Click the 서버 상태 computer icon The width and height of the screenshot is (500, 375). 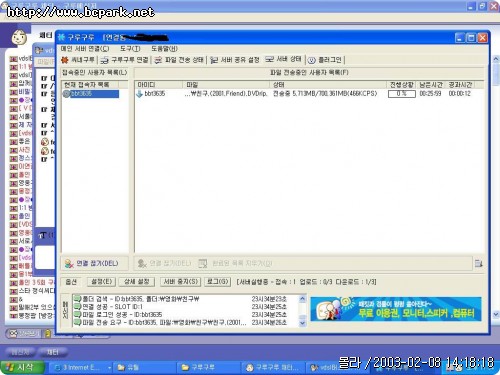click(x=269, y=59)
